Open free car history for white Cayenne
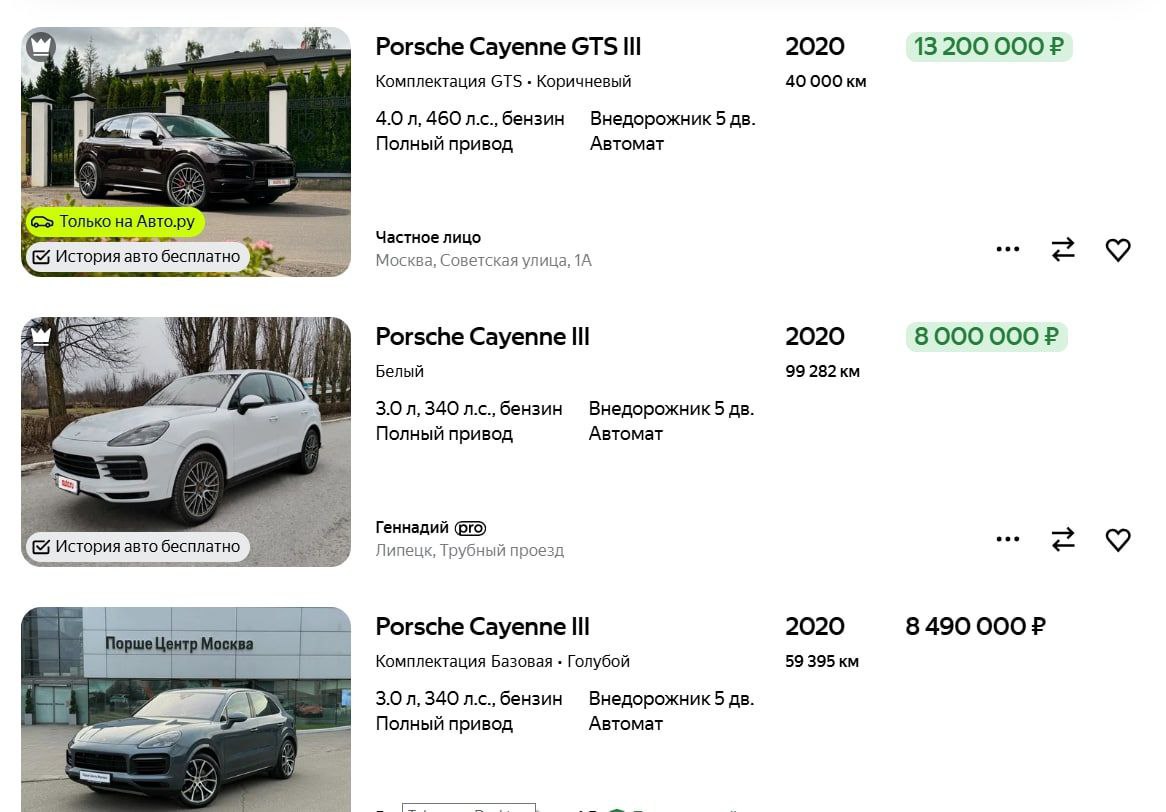 click(x=137, y=547)
